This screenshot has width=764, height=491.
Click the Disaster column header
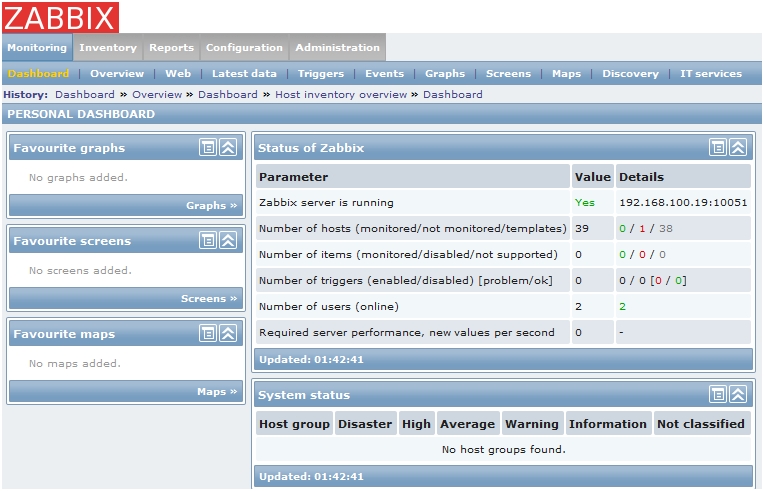(x=365, y=424)
